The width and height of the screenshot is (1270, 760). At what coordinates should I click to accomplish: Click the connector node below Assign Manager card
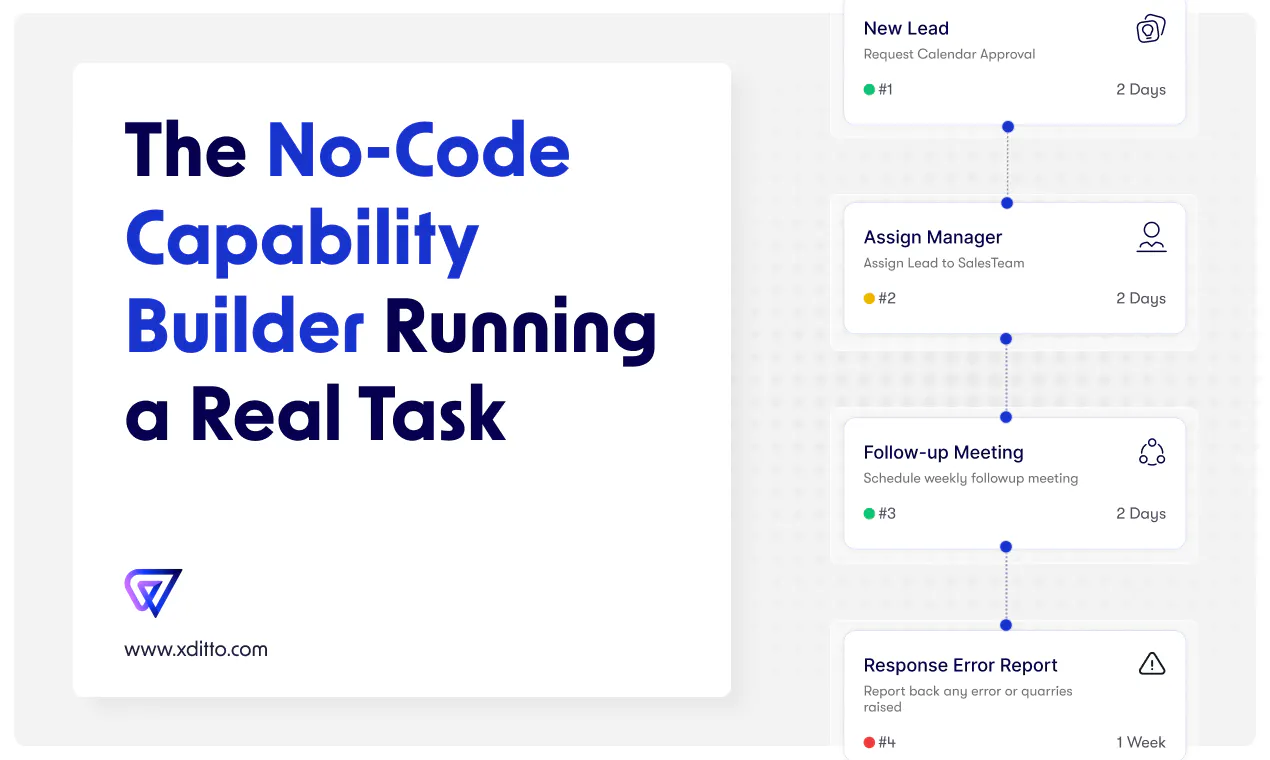click(1006, 339)
